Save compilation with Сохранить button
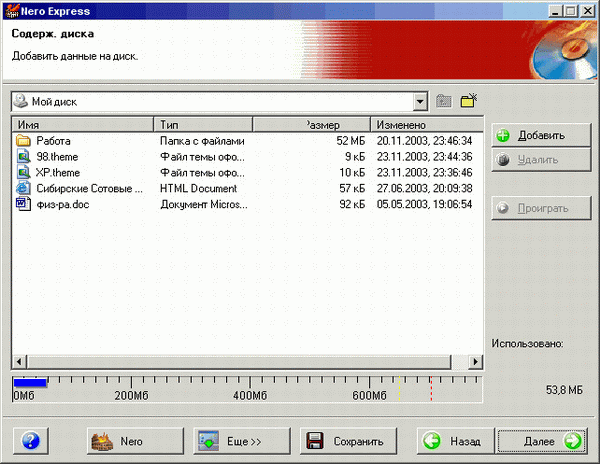The height and width of the screenshot is (464, 600). point(348,441)
